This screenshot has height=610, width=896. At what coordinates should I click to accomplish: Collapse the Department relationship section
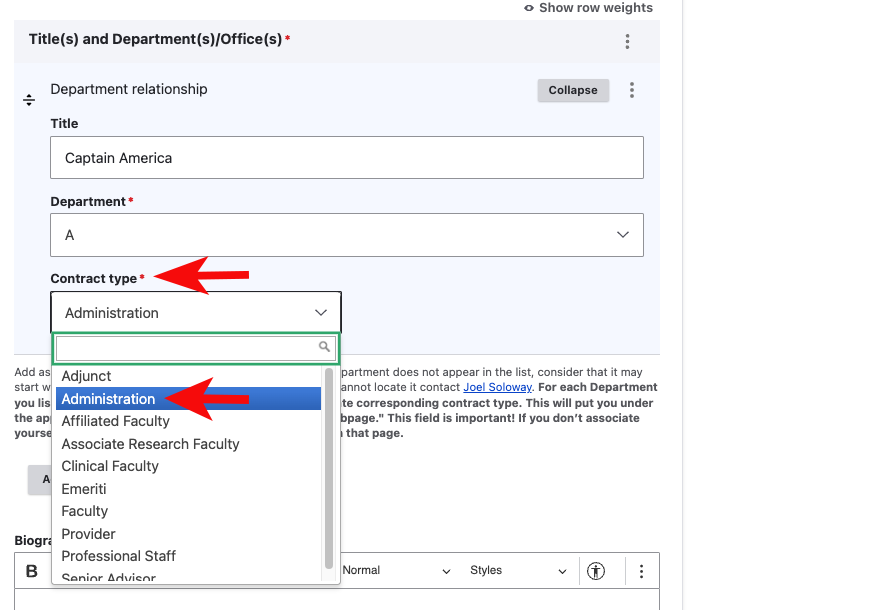[573, 90]
